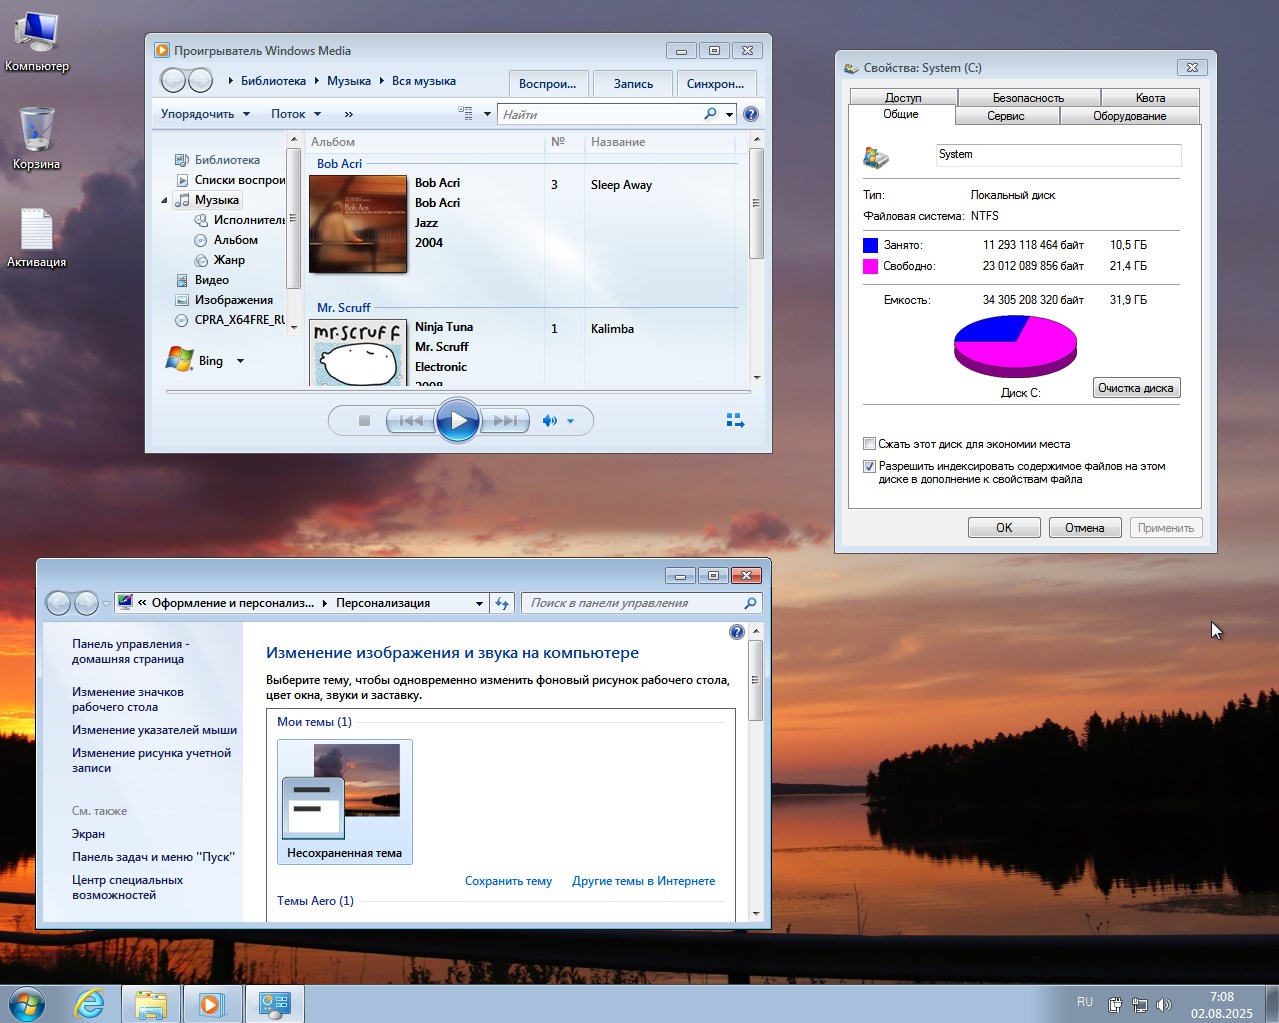This screenshot has width=1279, height=1023.
Task: Skip to next track
Action: [x=505, y=421]
